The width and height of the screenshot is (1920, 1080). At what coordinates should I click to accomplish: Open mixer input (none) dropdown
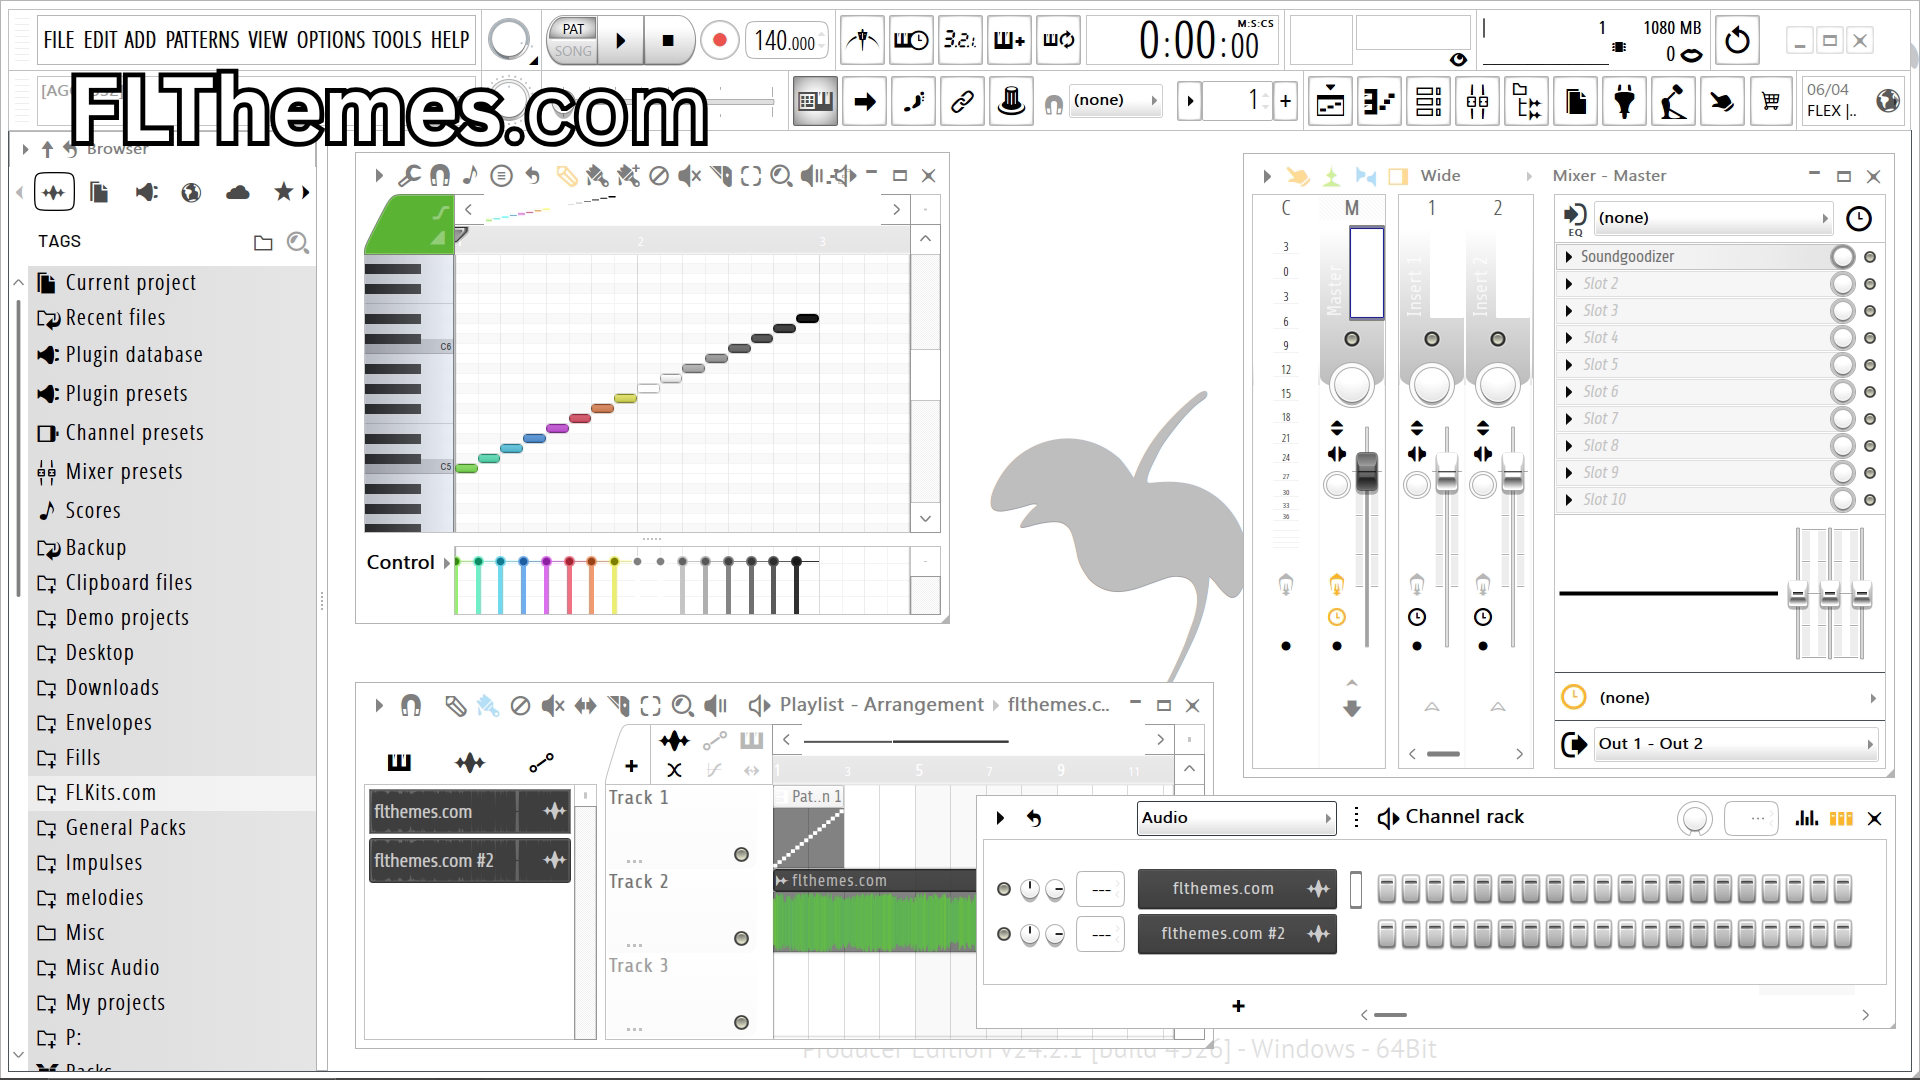point(1714,218)
